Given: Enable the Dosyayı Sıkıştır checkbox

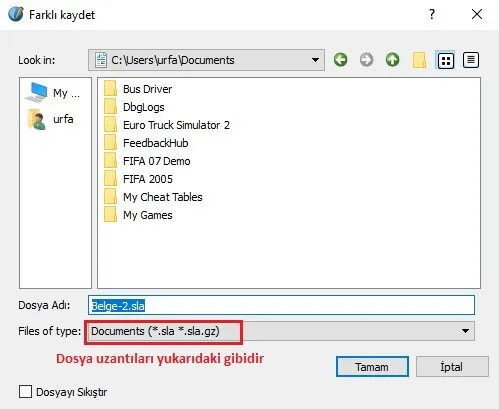Looking at the screenshot, I should (x=25, y=392).
